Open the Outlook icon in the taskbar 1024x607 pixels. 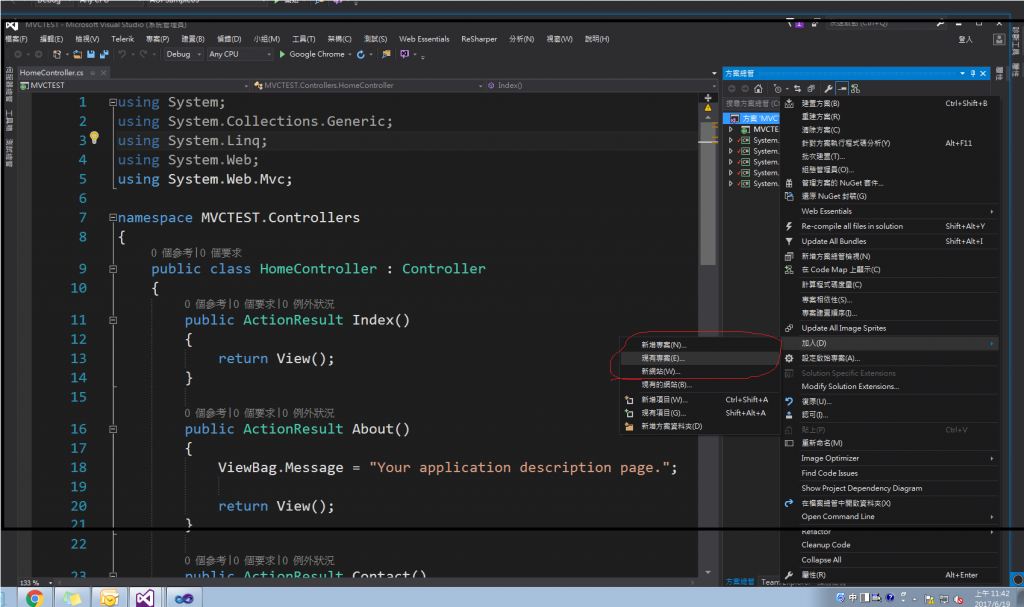109,597
